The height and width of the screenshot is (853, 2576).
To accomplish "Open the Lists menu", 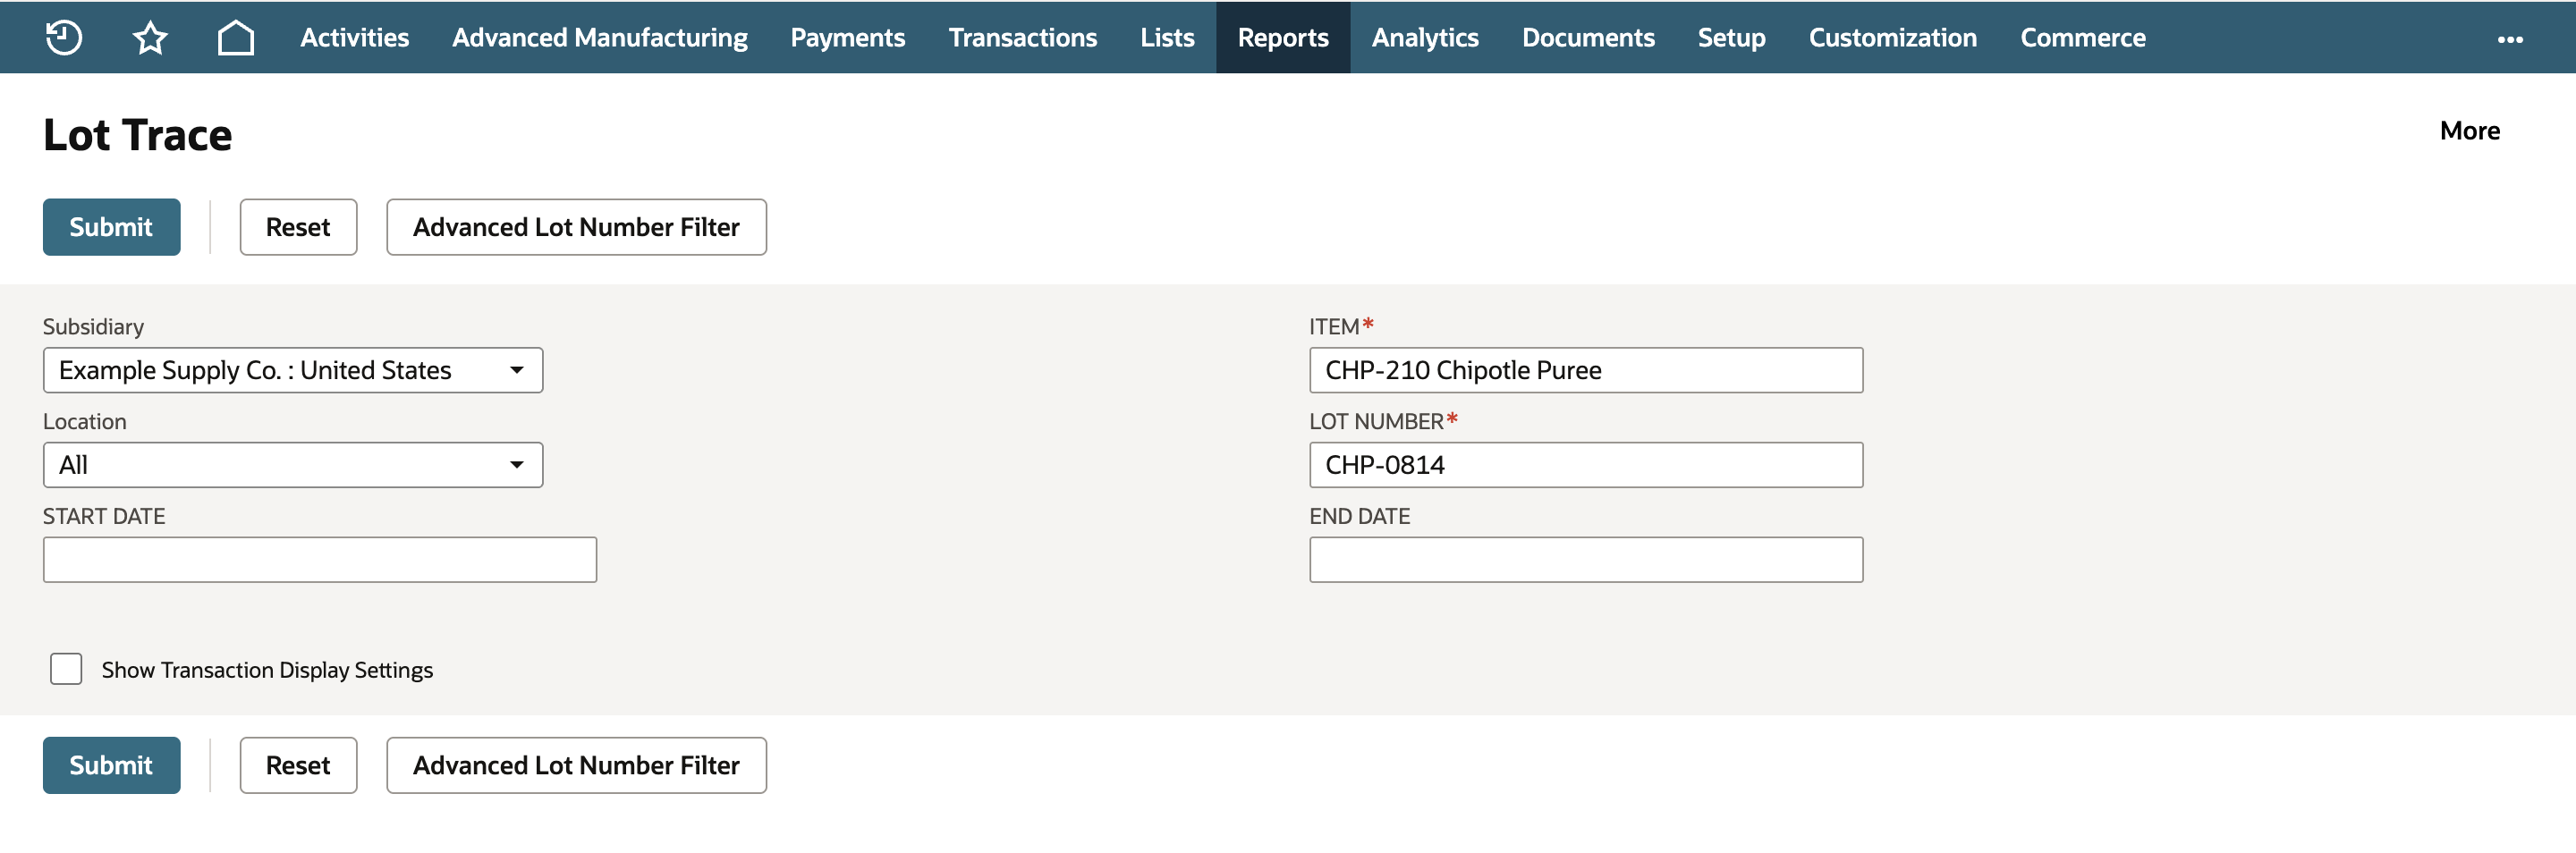I will (1167, 38).
